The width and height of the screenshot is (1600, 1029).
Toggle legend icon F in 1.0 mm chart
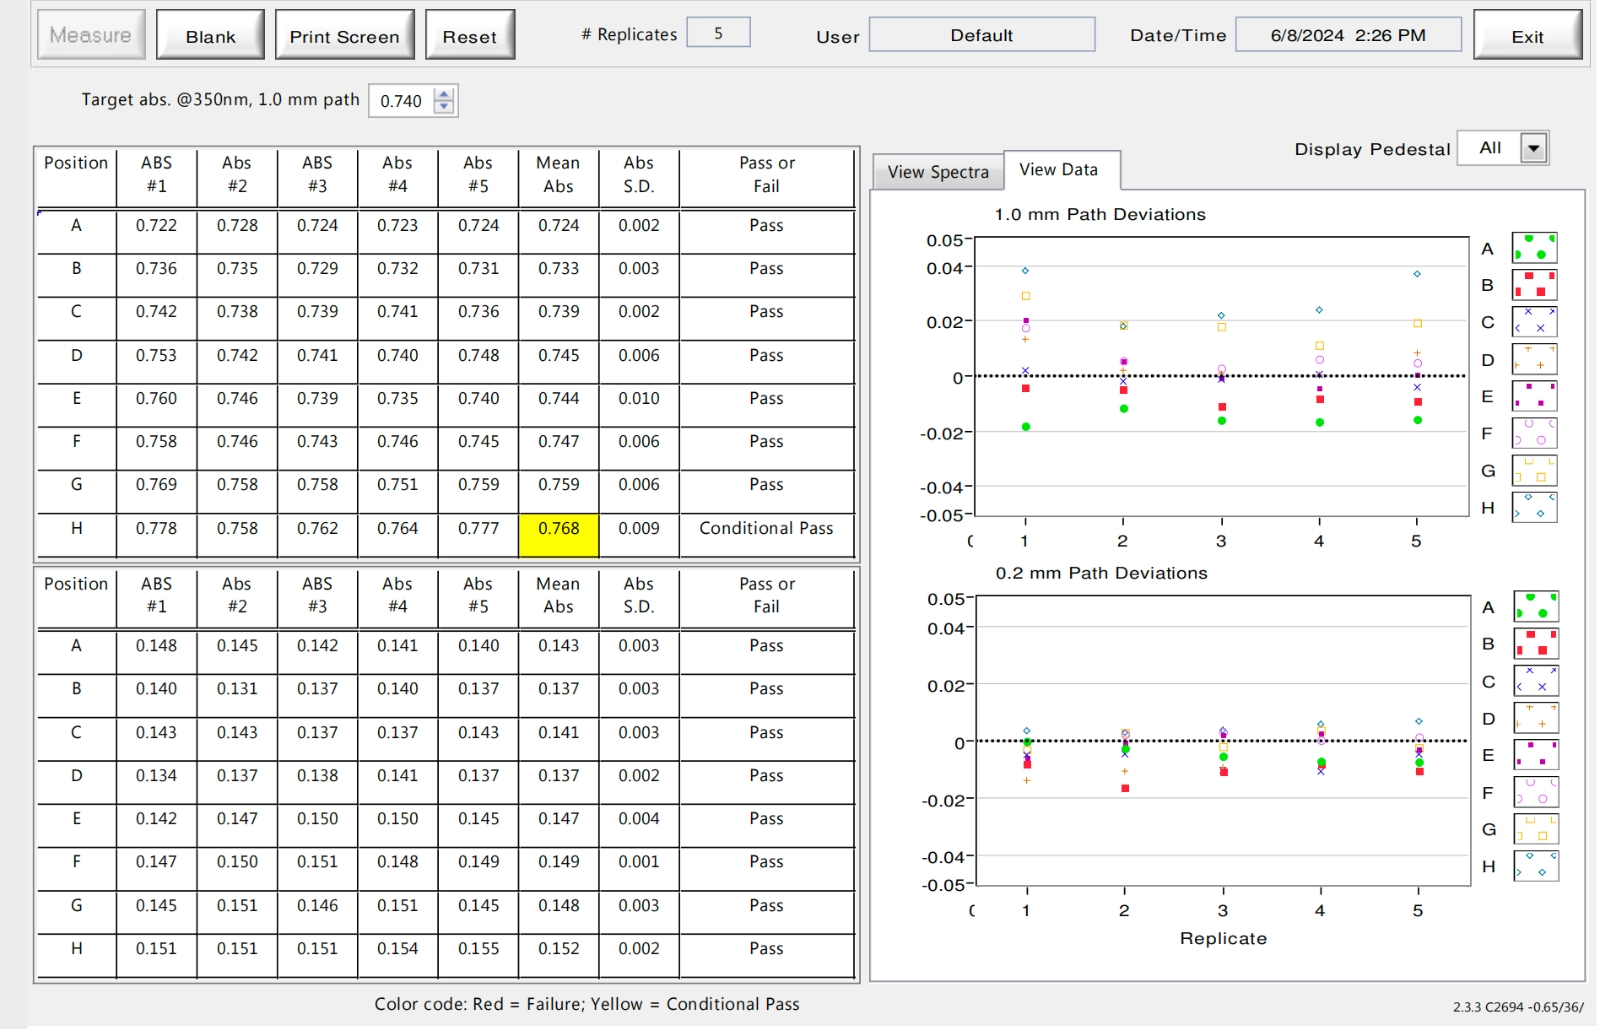tap(1534, 433)
